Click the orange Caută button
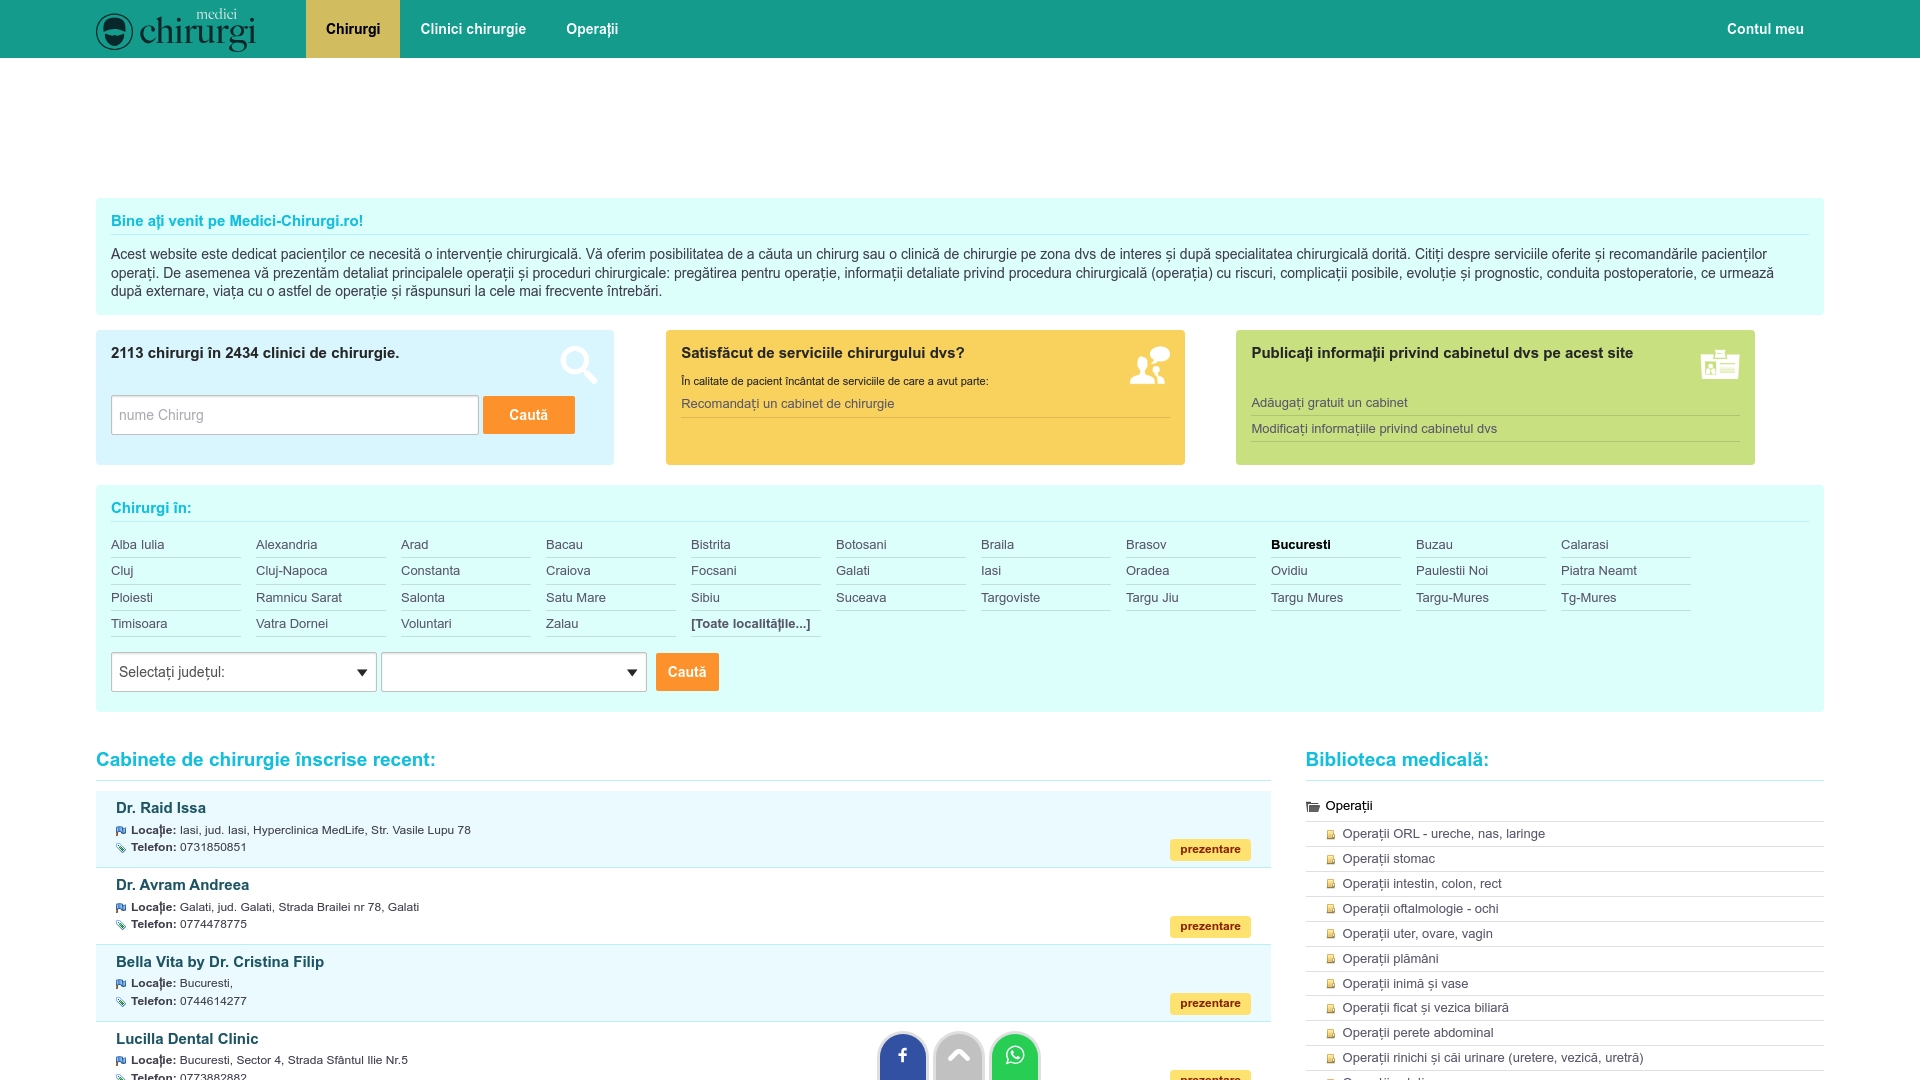 click(x=529, y=415)
